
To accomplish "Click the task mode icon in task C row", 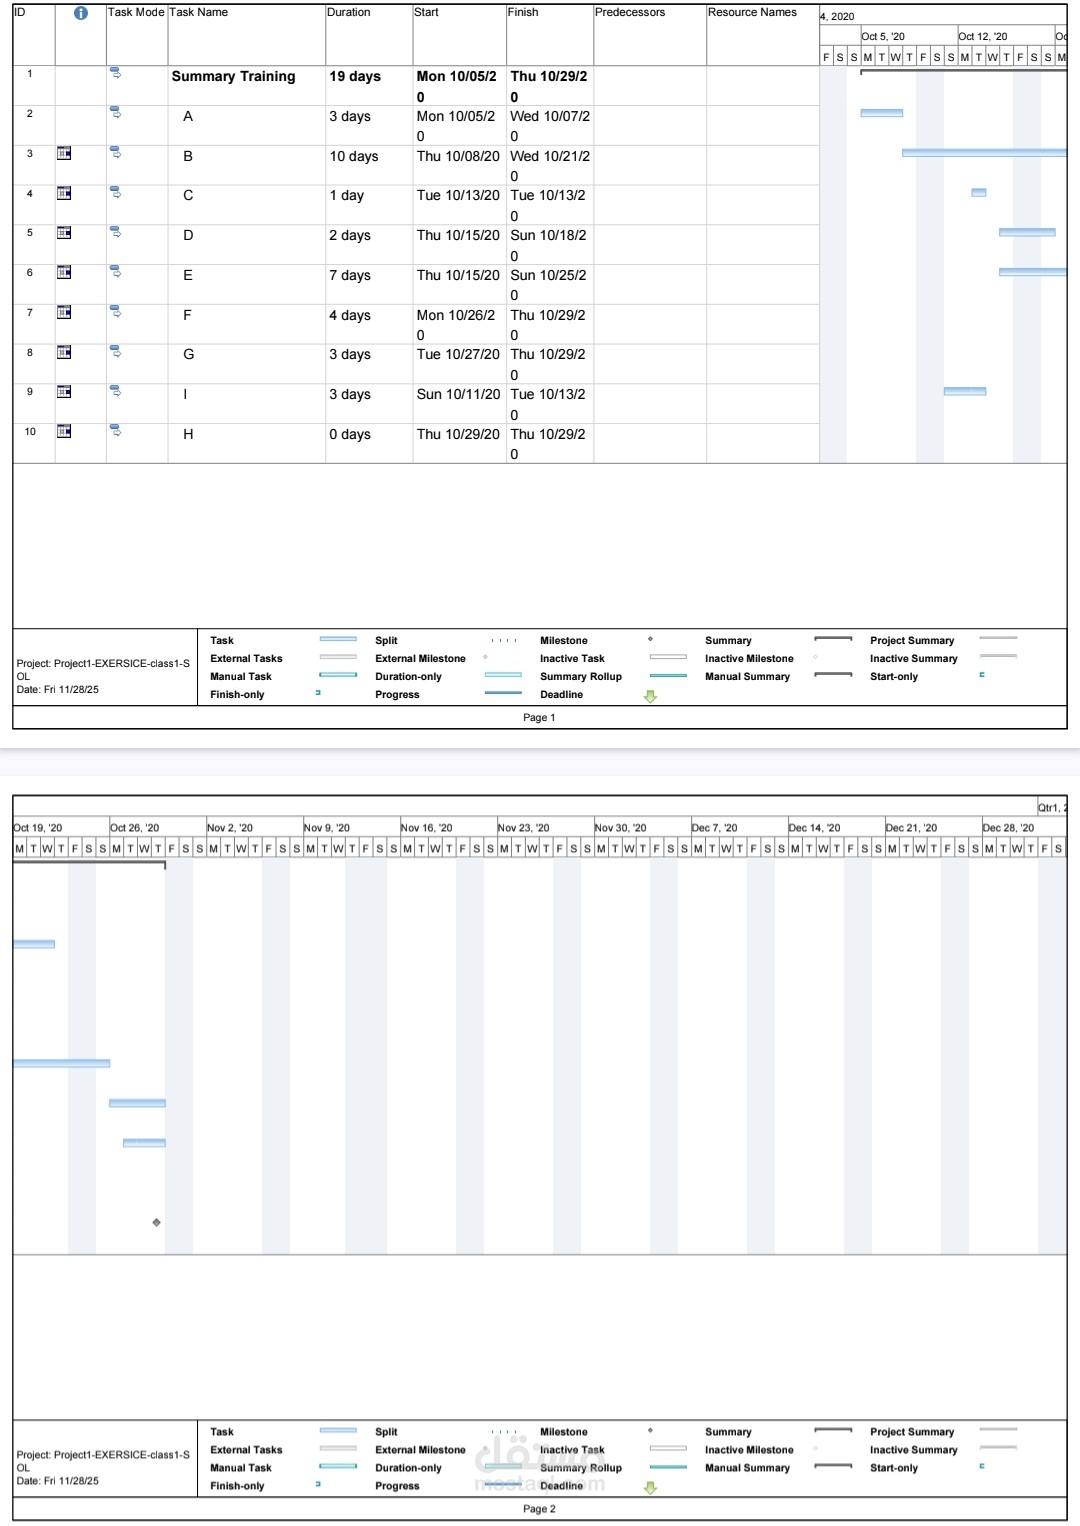I will pos(115,192).
